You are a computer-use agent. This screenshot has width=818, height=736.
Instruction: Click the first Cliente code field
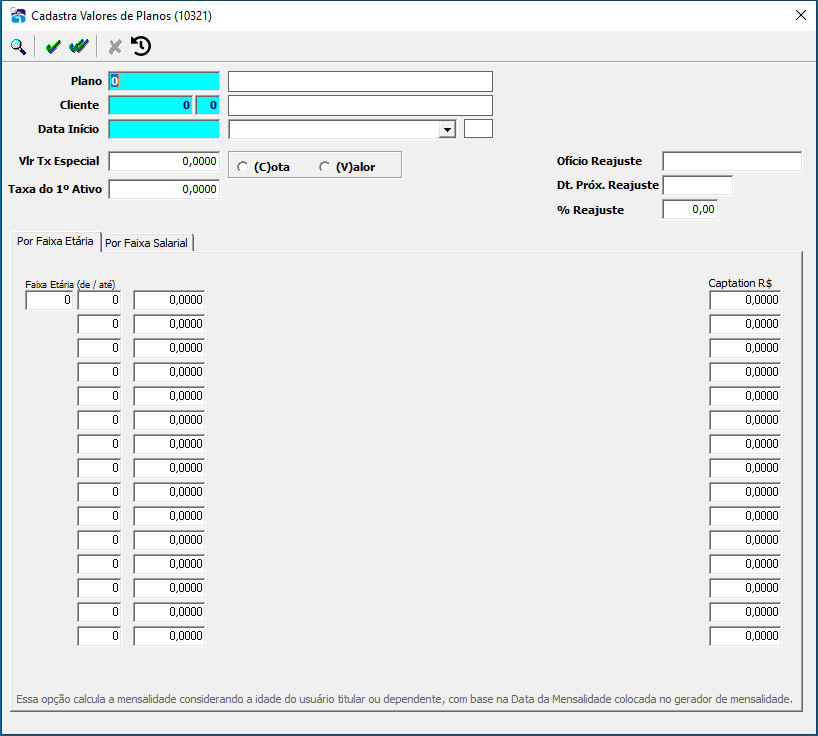pos(151,105)
